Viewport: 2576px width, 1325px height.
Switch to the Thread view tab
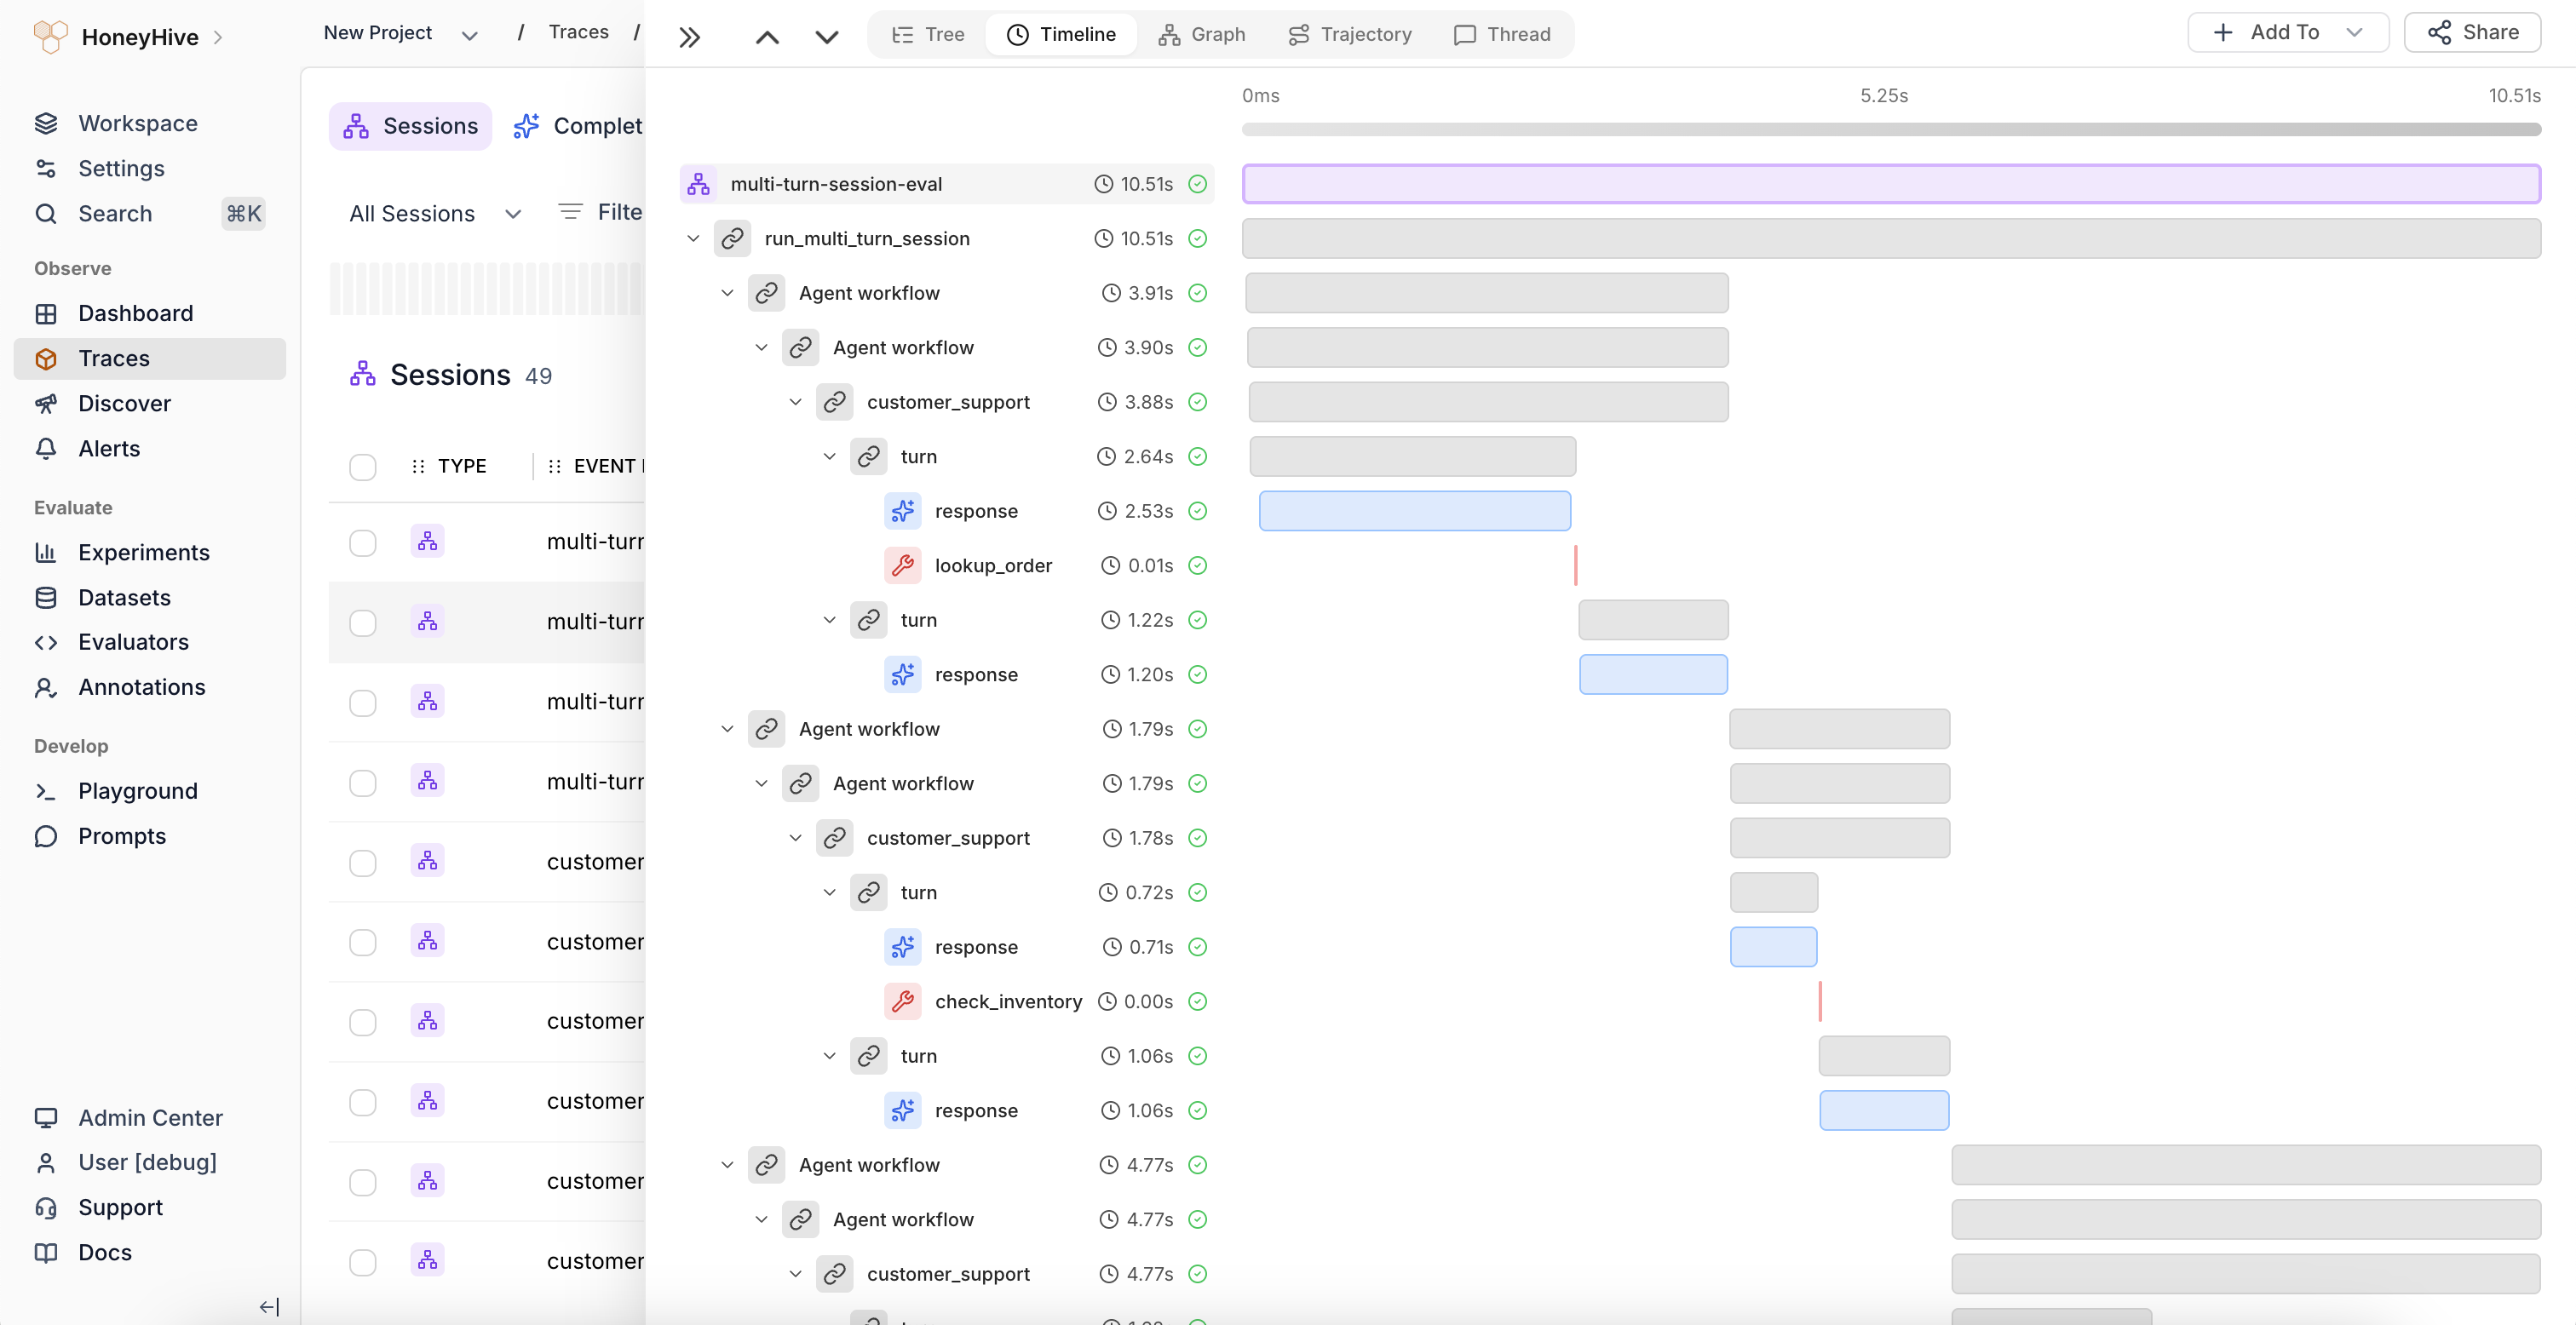pyautogui.click(x=1501, y=34)
